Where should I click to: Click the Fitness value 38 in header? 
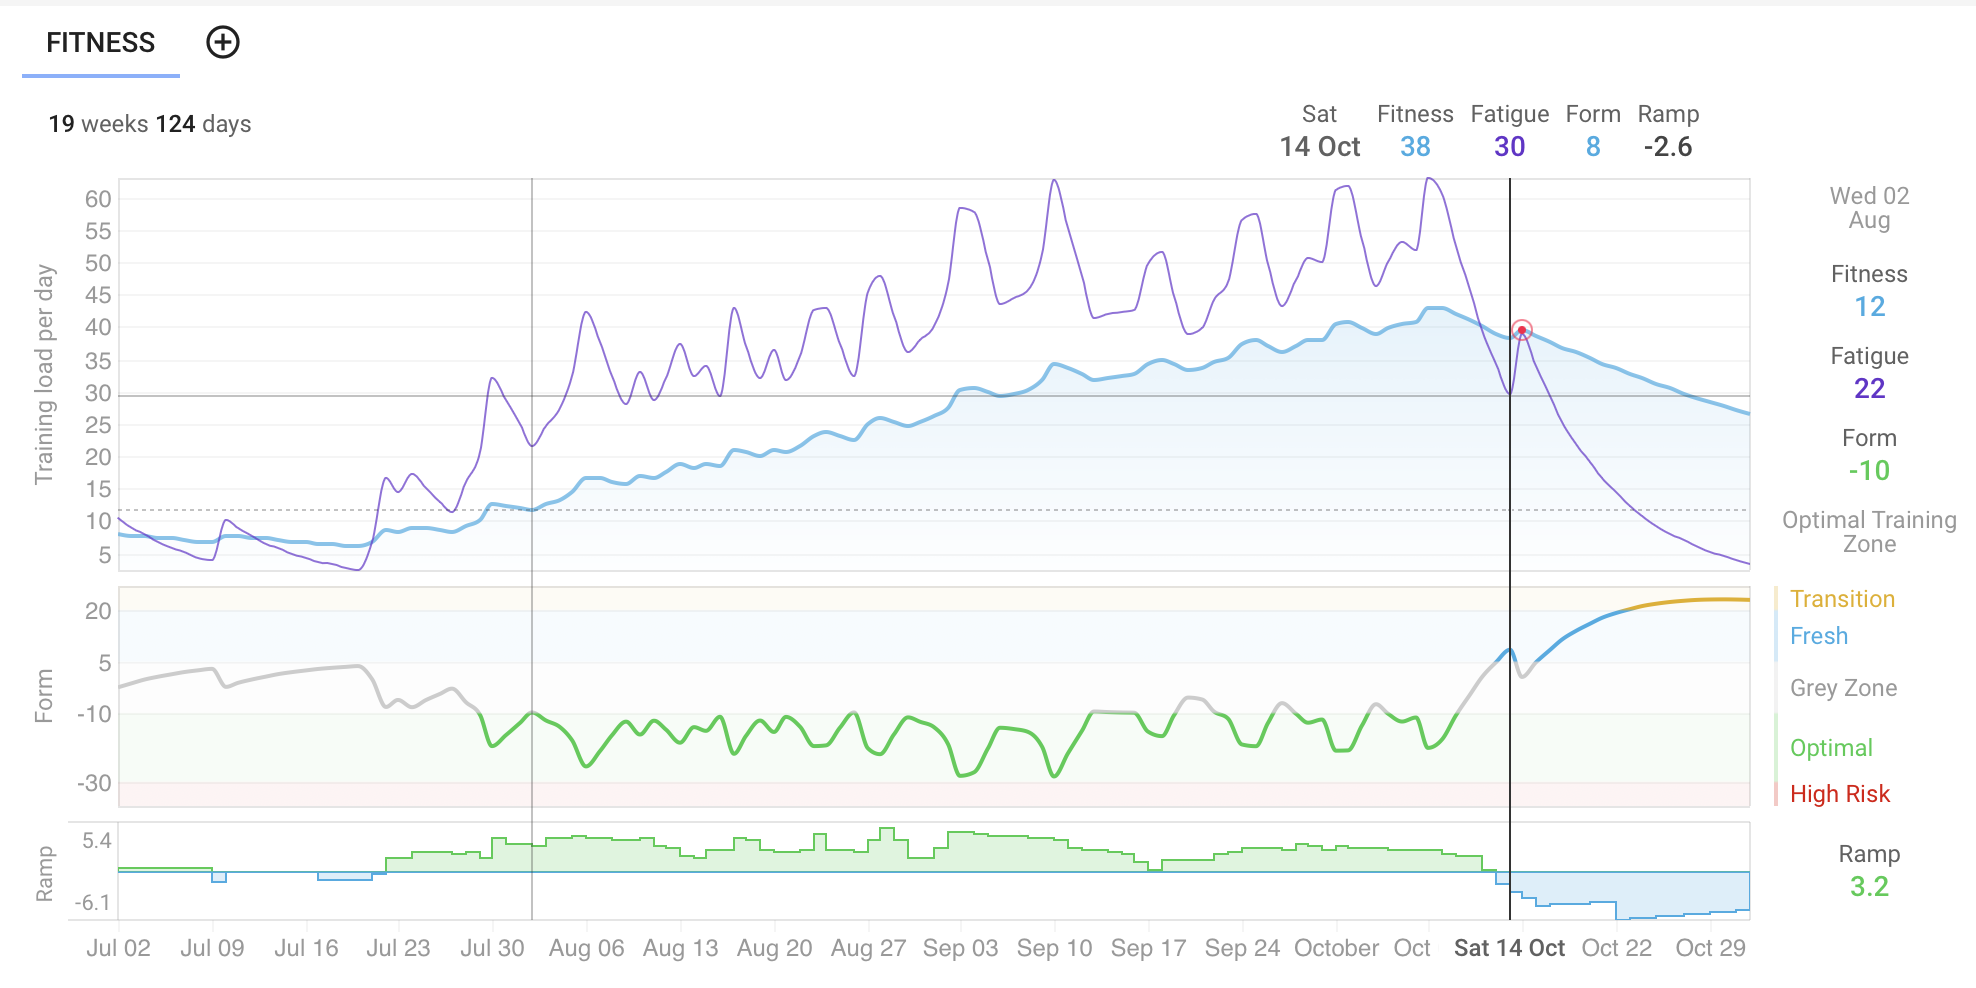(x=1415, y=147)
